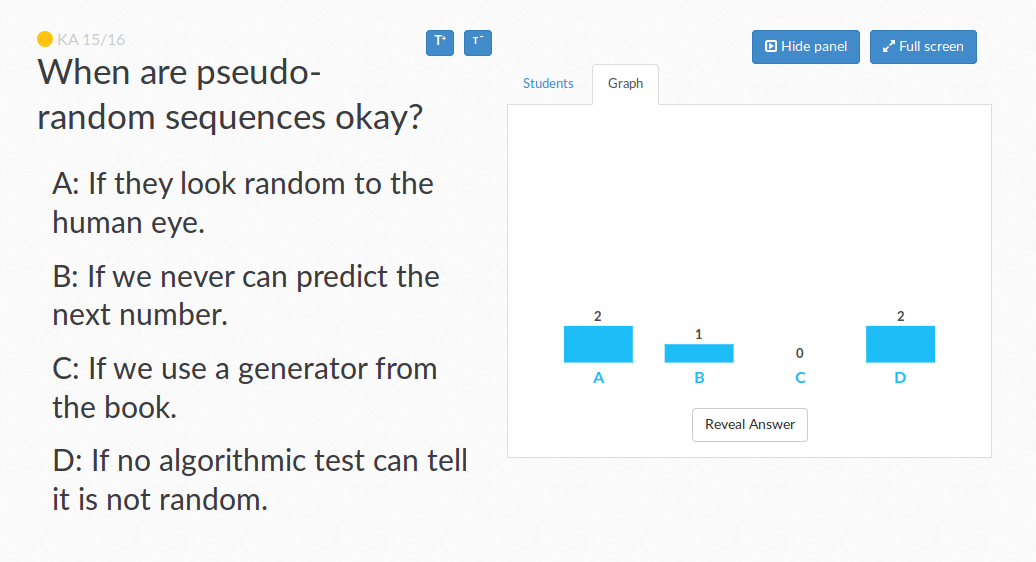1036x562 pixels.
Task: Click the question title about pseudo-random sequences
Action: click(230, 94)
